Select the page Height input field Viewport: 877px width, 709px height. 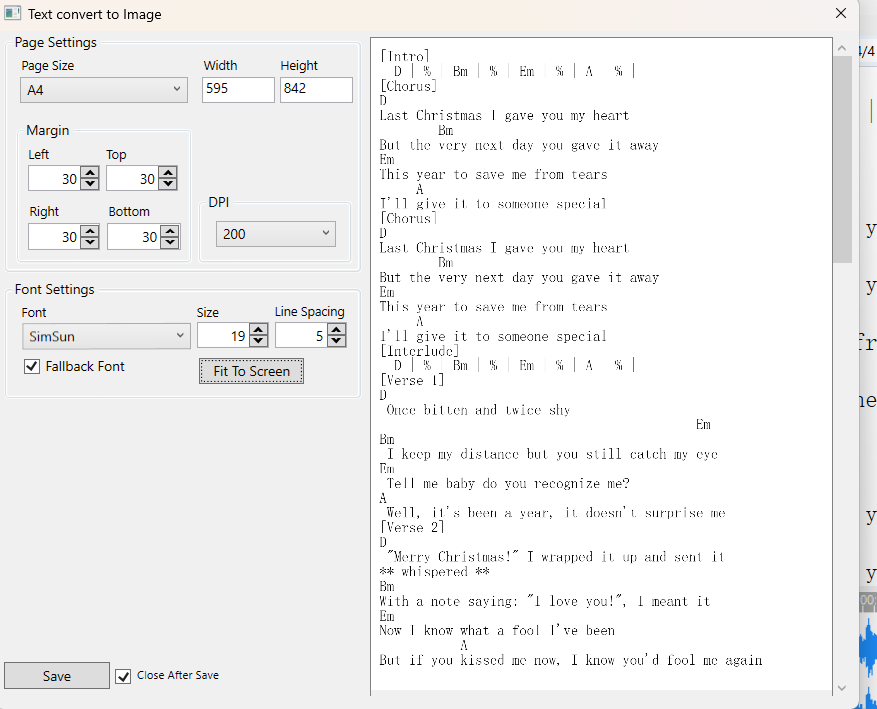(x=316, y=90)
